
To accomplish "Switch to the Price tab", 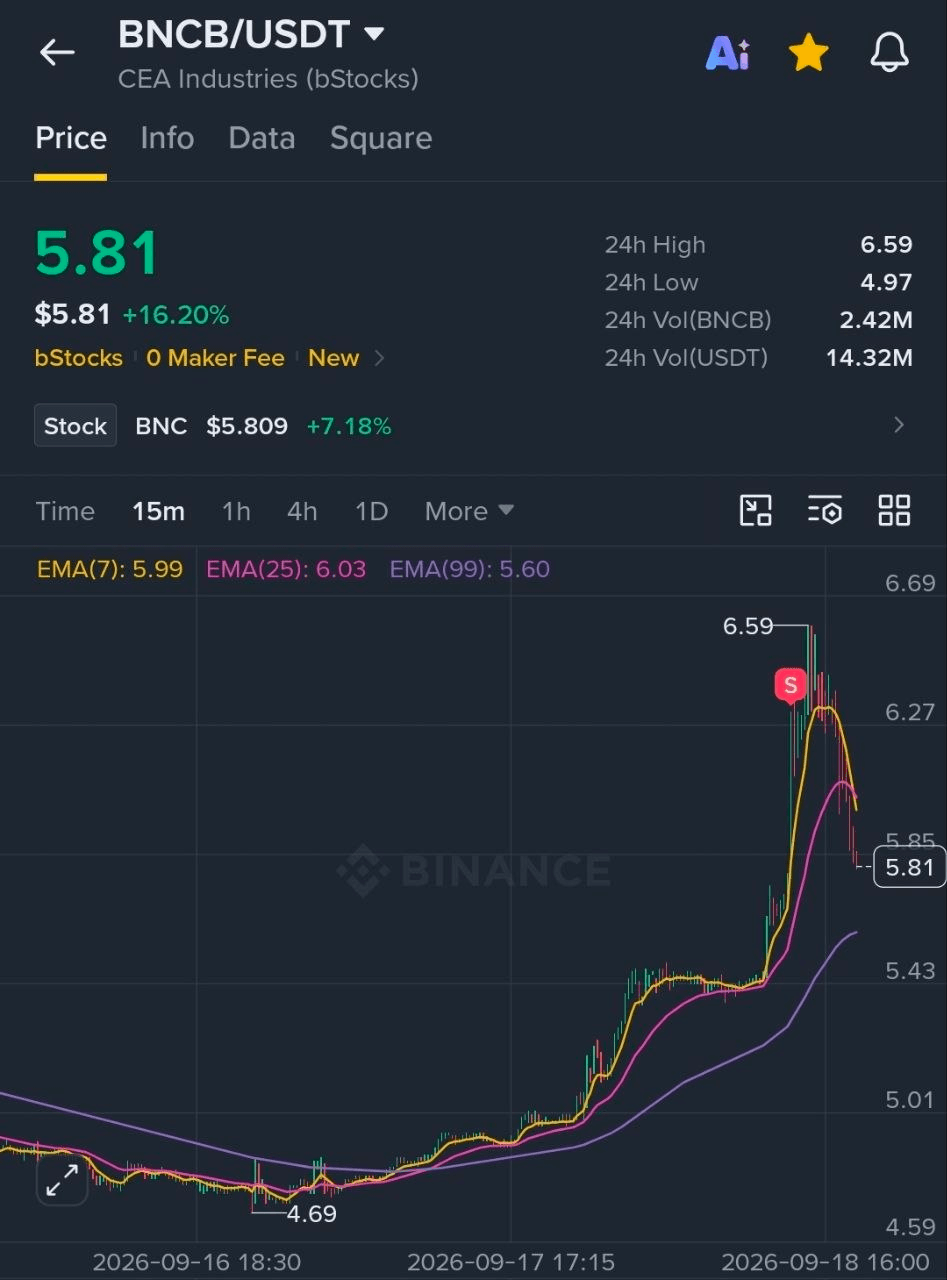I will [x=71, y=138].
